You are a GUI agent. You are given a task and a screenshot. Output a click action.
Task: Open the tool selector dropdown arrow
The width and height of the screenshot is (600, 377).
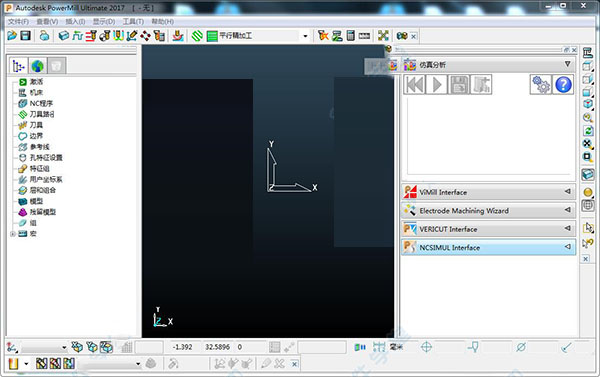tap(26, 364)
